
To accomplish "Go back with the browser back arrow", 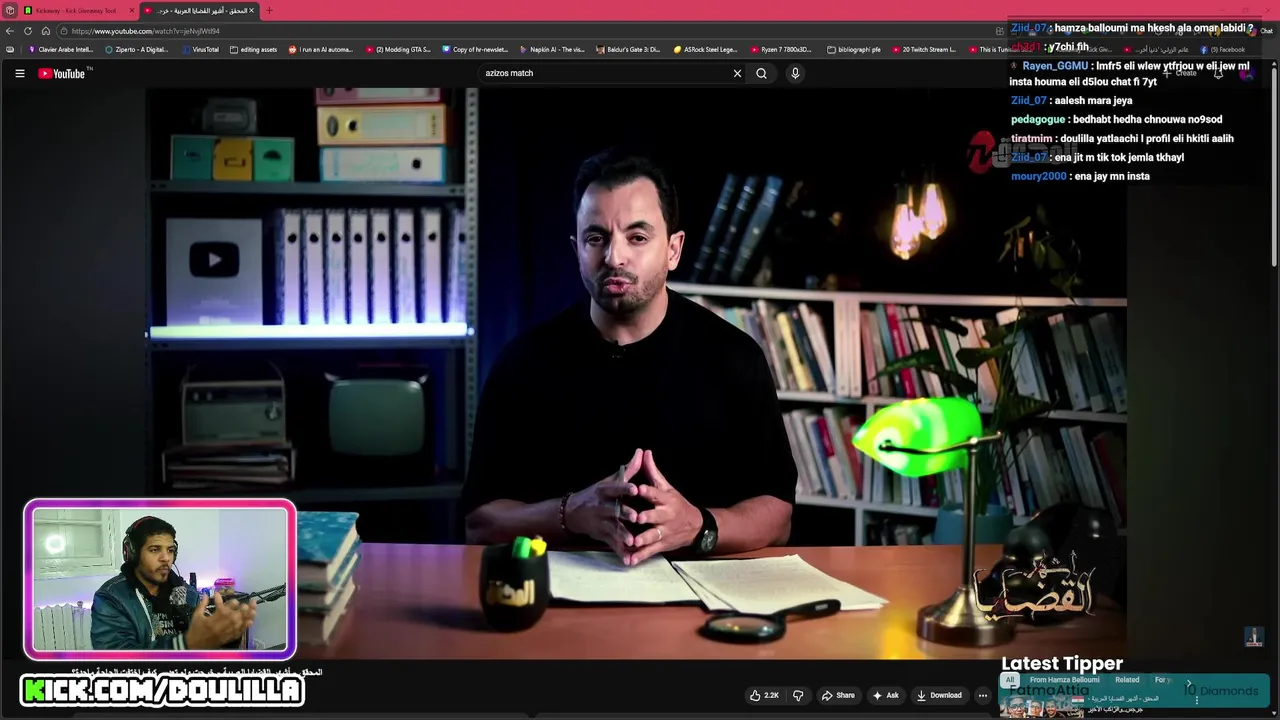I will click(x=10, y=31).
